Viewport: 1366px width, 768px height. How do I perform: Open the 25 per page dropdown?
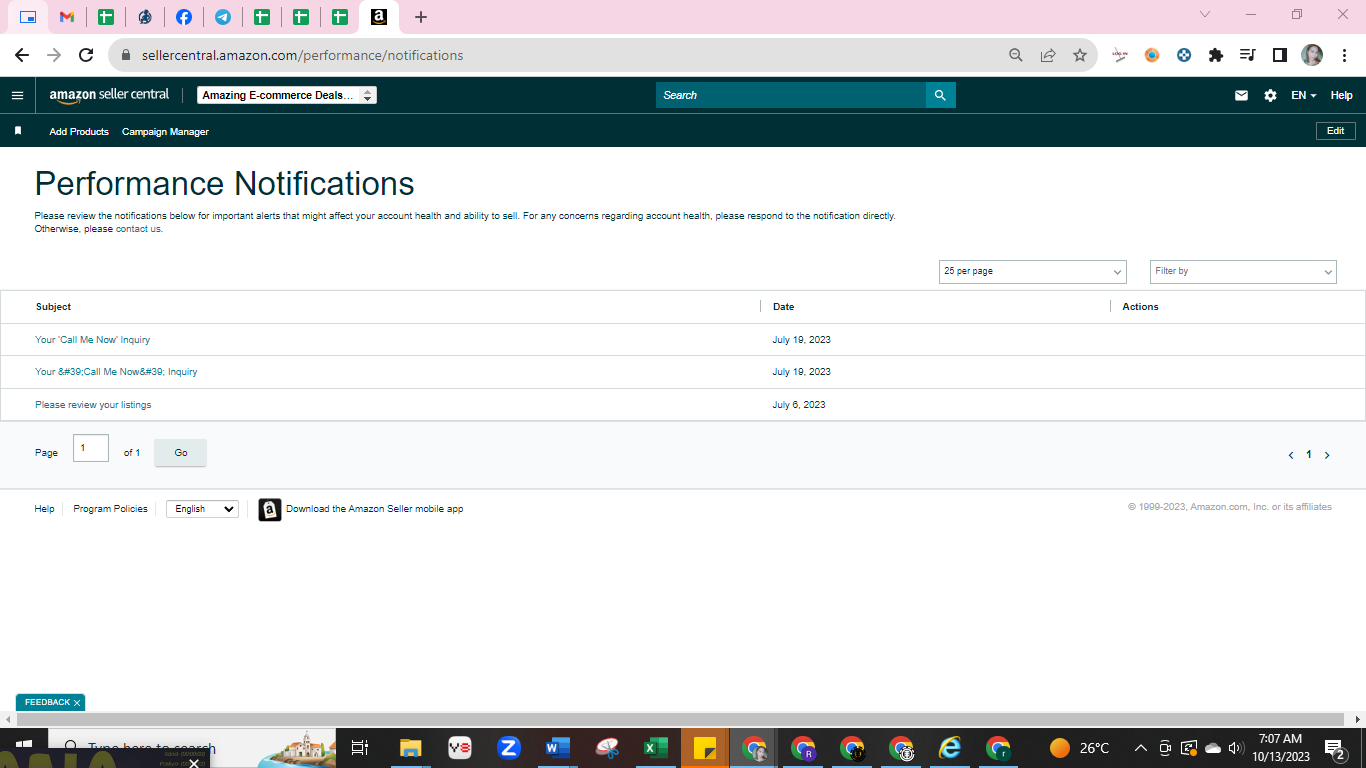[1032, 271]
